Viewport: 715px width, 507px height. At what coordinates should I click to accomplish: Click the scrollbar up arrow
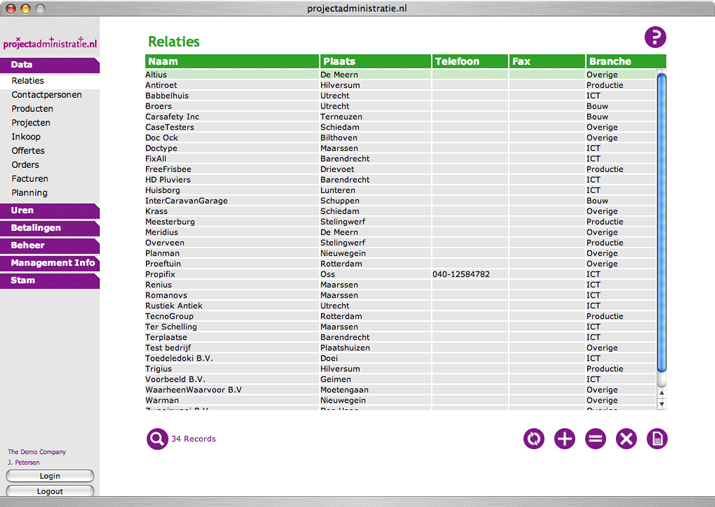[x=662, y=393]
